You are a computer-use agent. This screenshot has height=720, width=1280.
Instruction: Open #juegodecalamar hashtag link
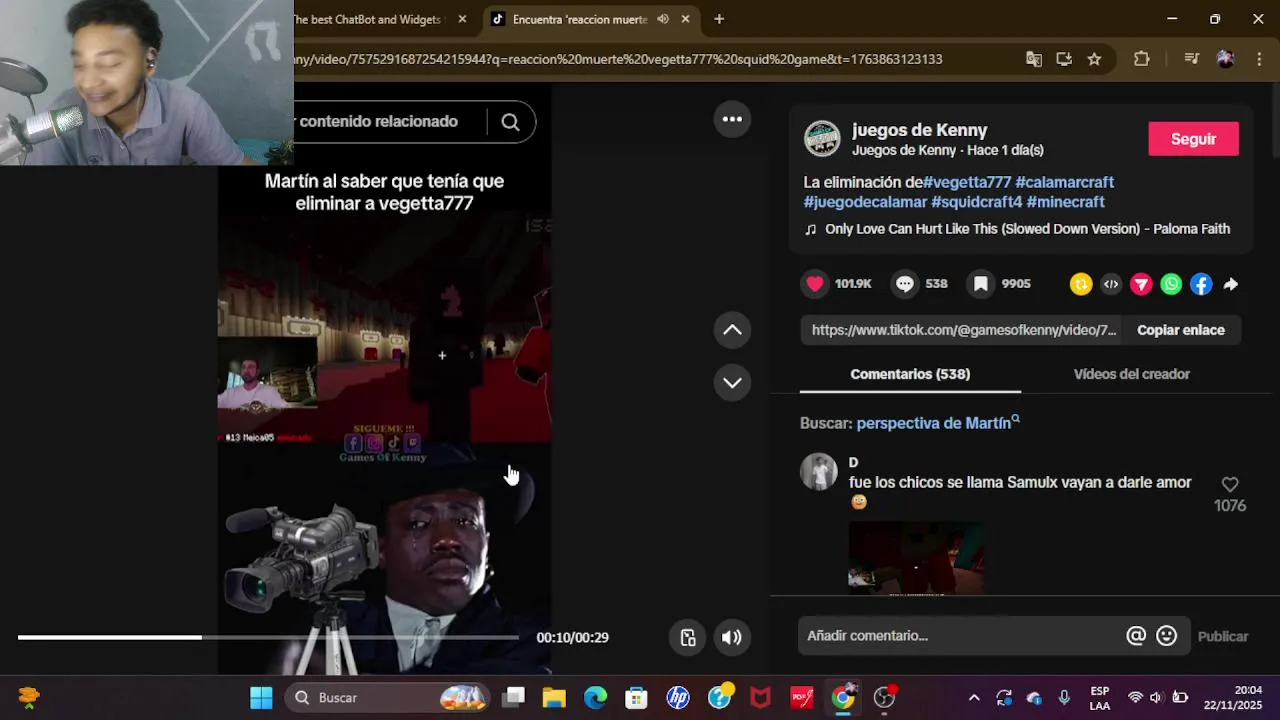(866, 202)
